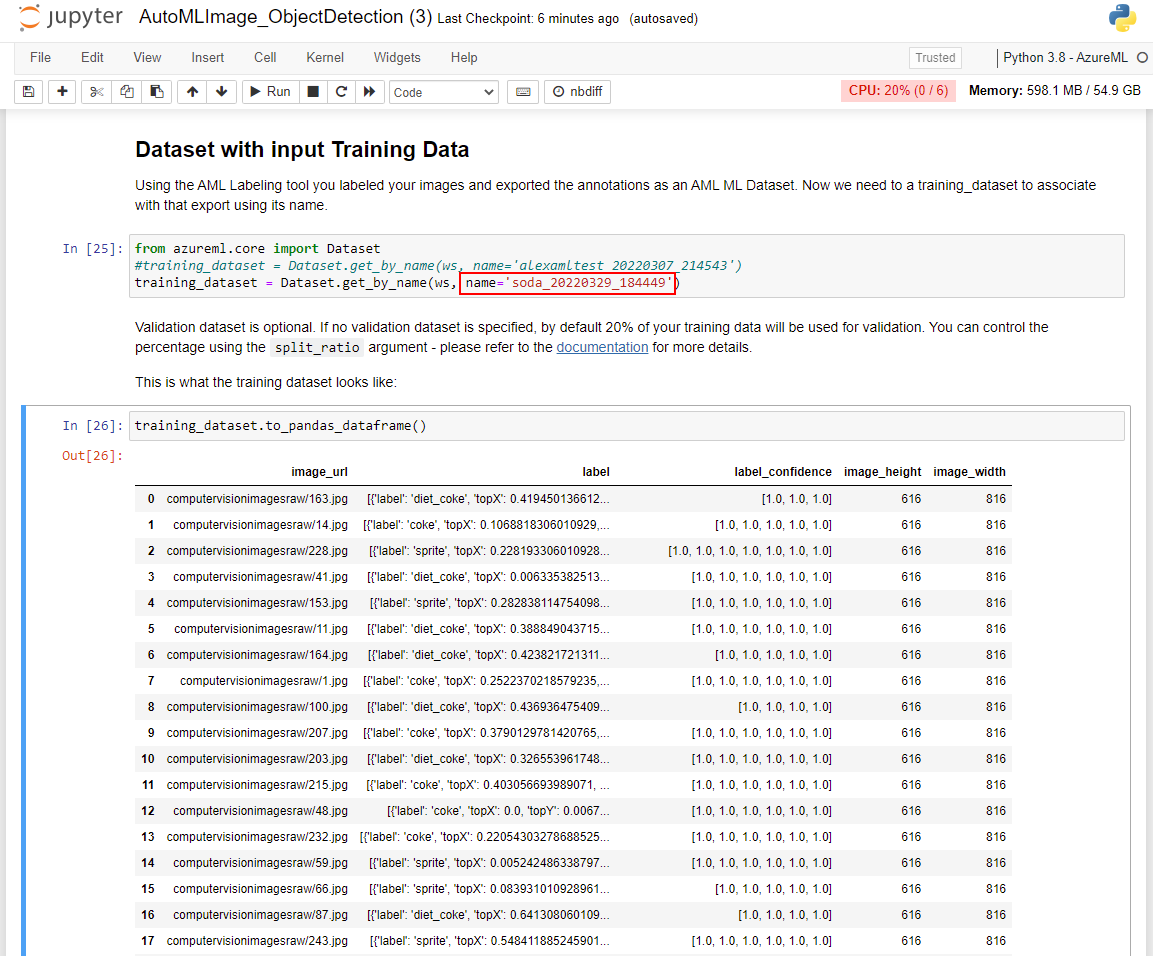
Task: Rename notebook title AutoMLImage_ObjectDetection (3)
Action: pyautogui.click(x=285, y=17)
